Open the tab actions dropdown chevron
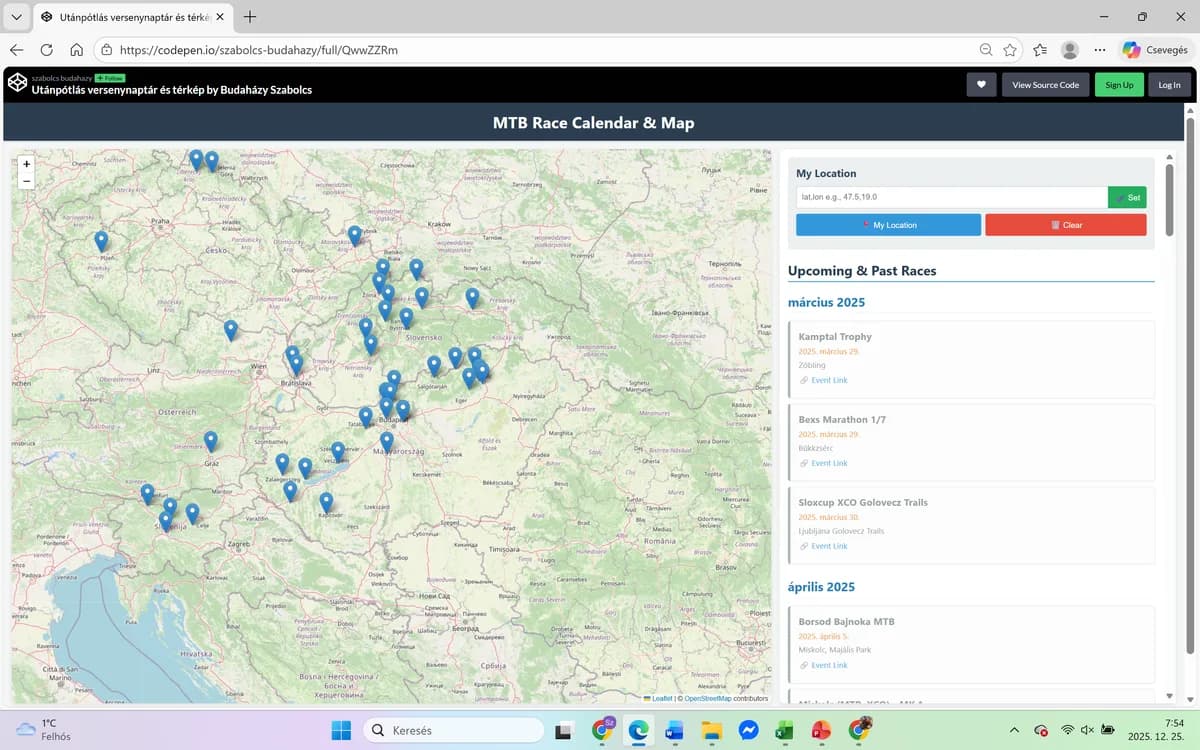 (x=17, y=17)
